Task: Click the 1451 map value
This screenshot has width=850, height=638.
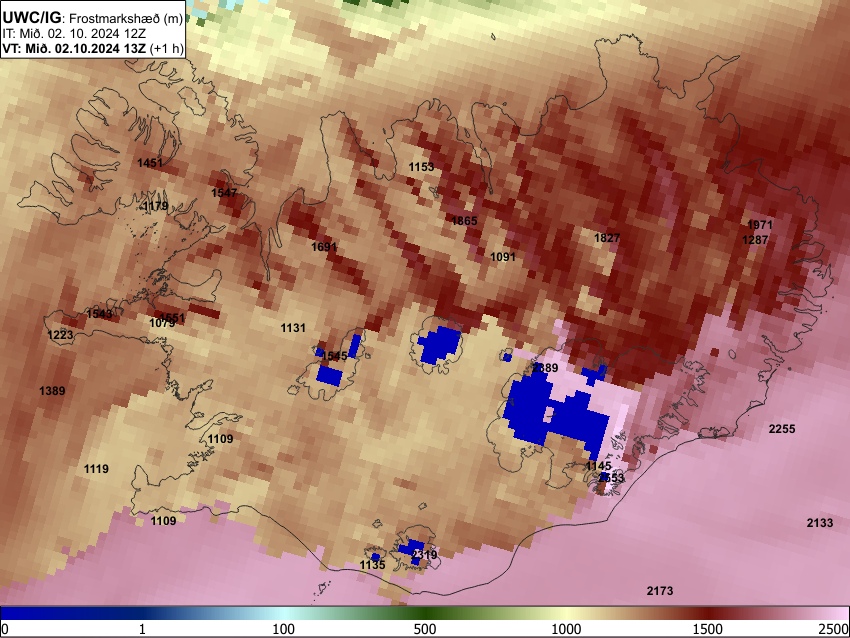Action: point(150,163)
